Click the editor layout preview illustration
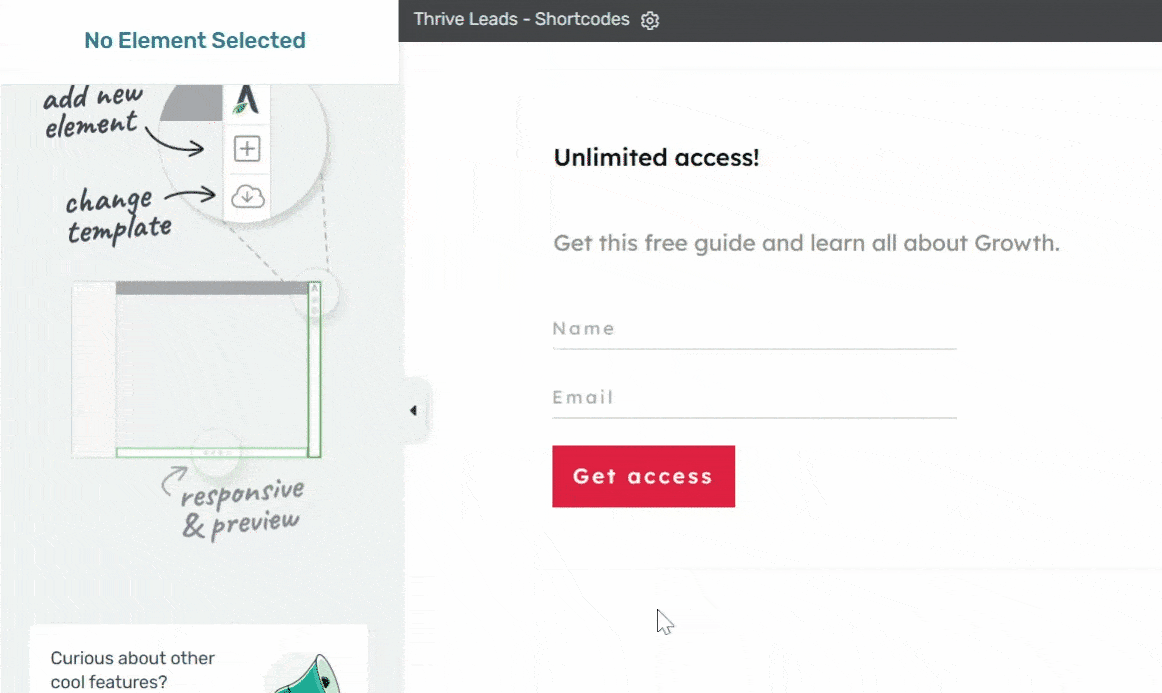Viewport: 1162px width, 693px height. (195, 368)
